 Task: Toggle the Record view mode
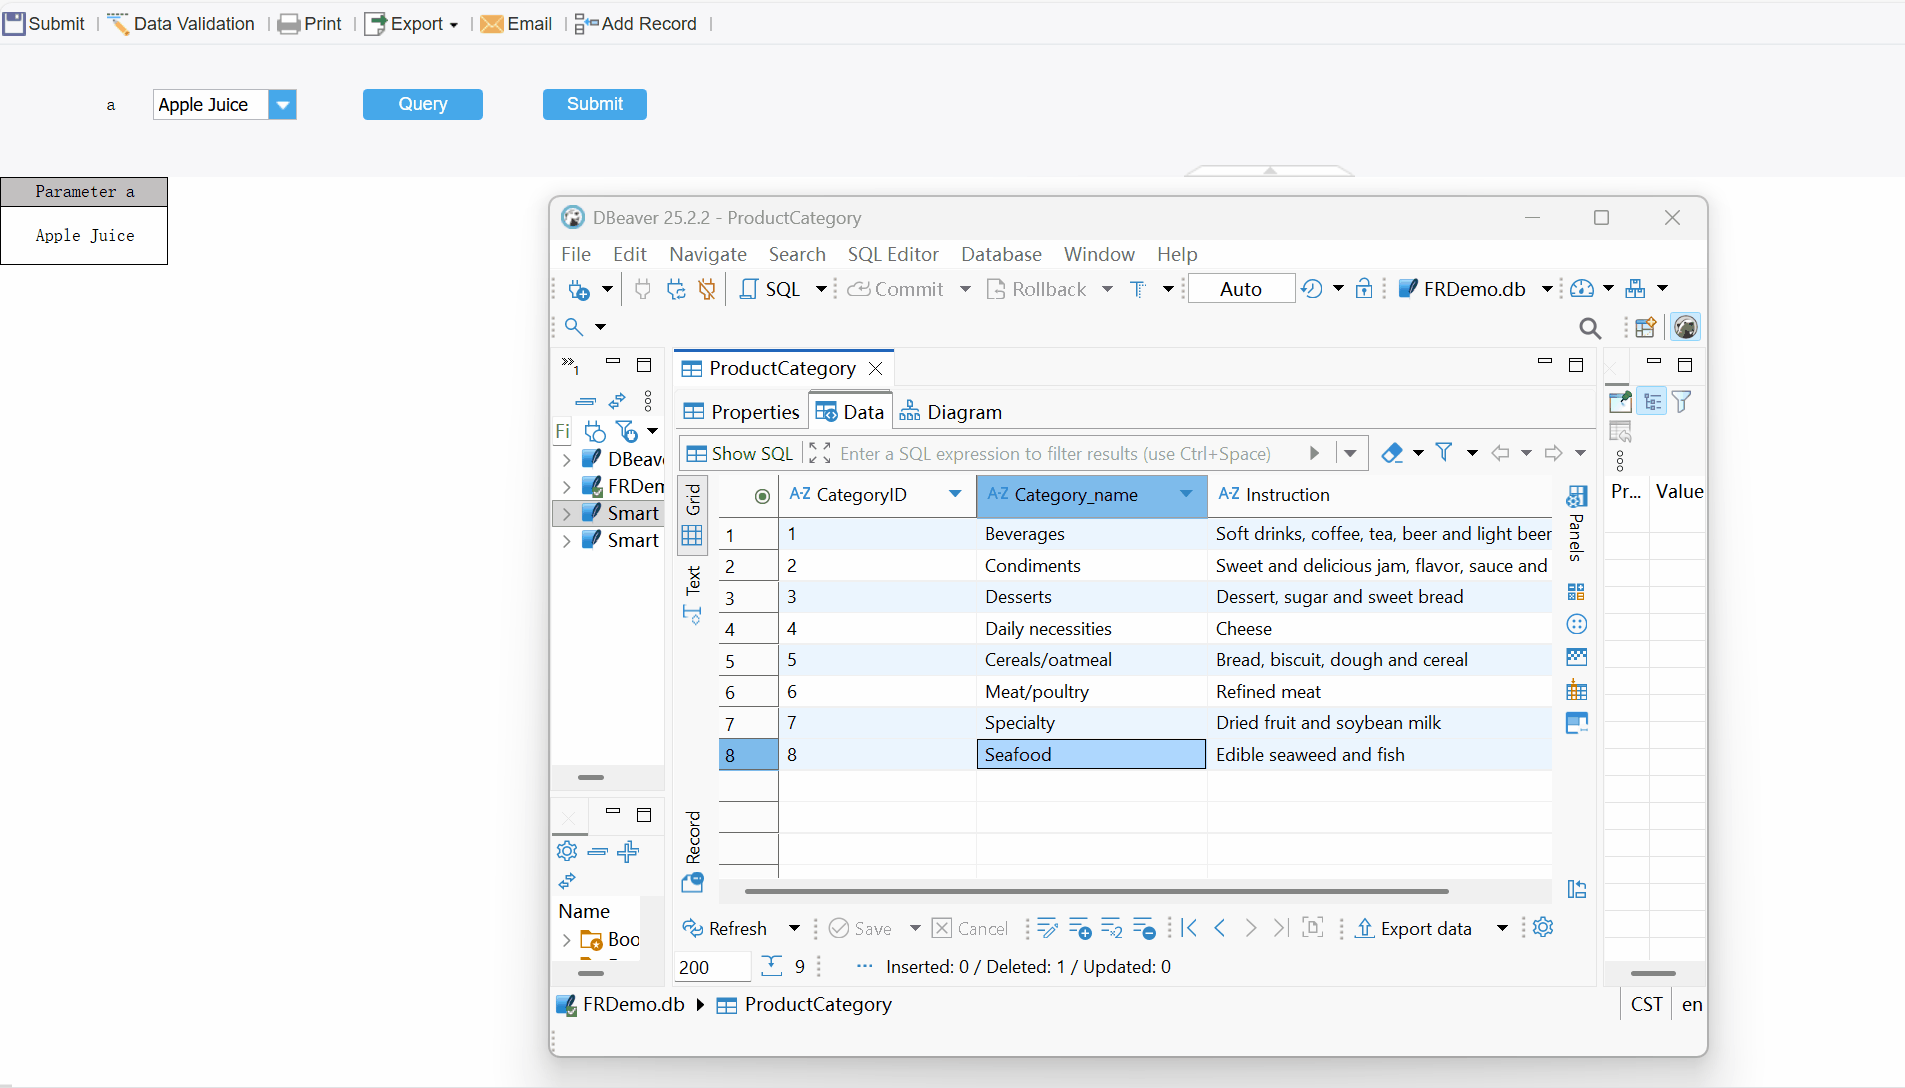pos(692,850)
